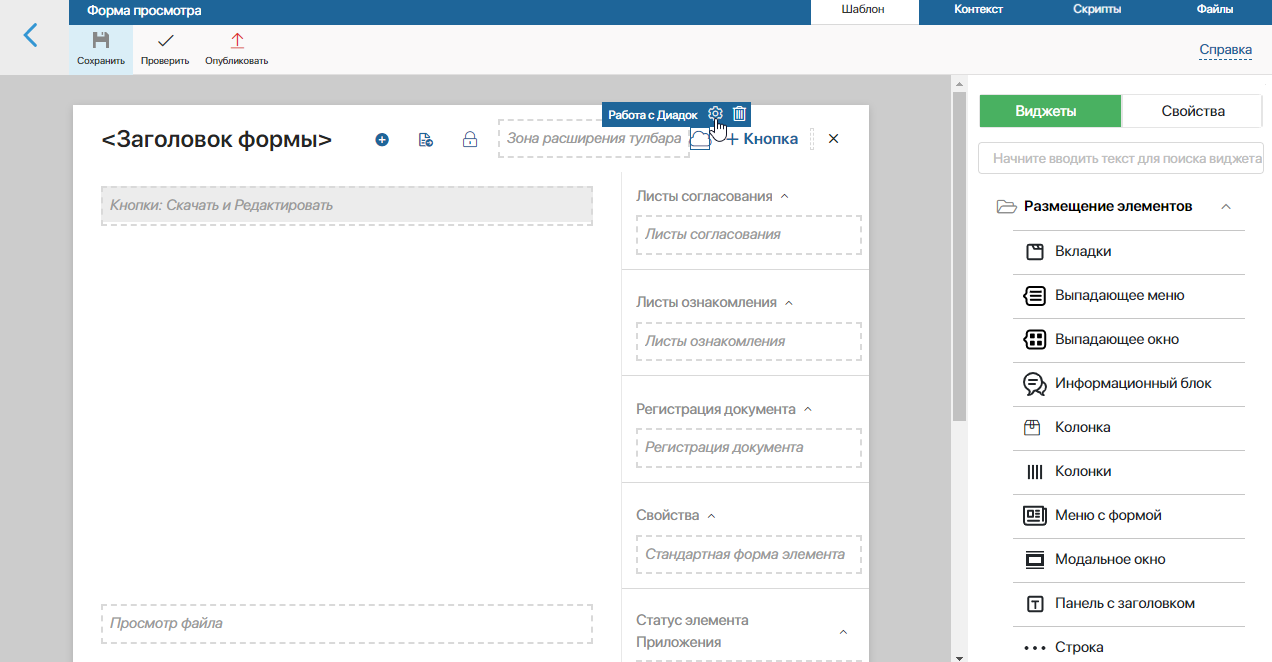The height and width of the screenshot is (662, 1272).
Task: Select the Зона расширения тулбара placeholder
Action: pyautogui.click(x=594, y=139)
